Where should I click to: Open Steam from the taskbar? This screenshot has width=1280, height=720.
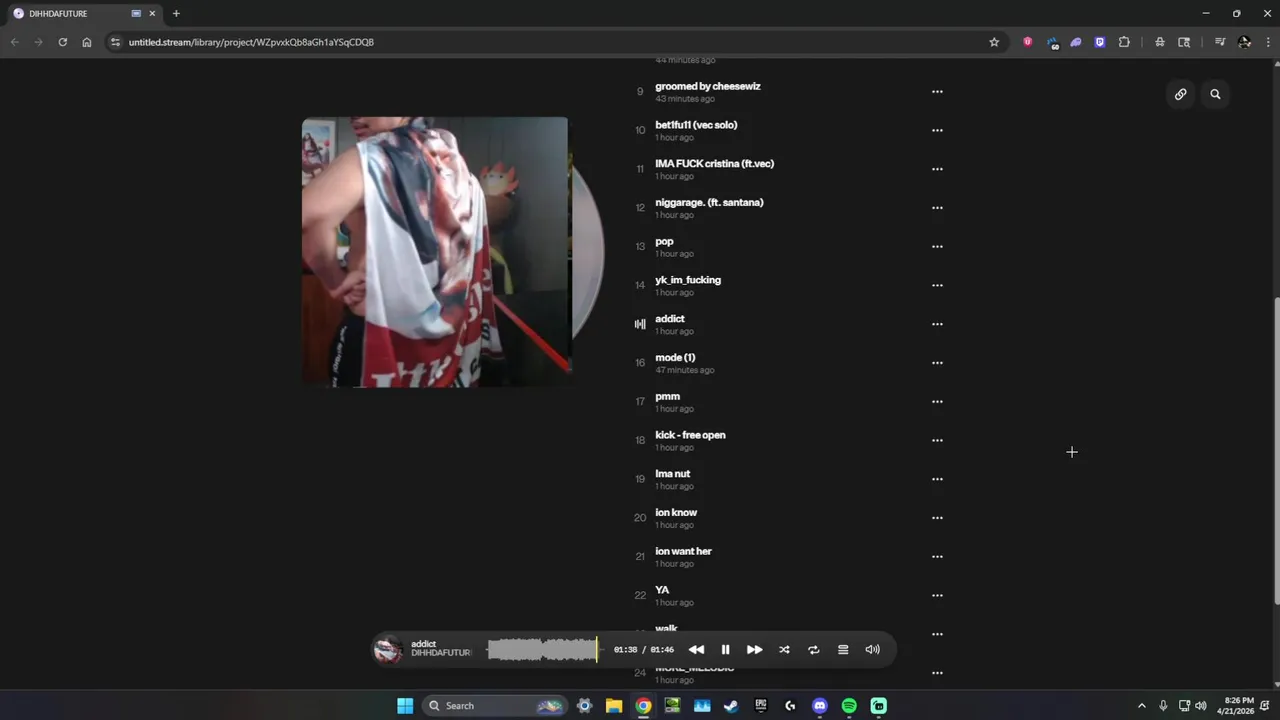[731, 706]
